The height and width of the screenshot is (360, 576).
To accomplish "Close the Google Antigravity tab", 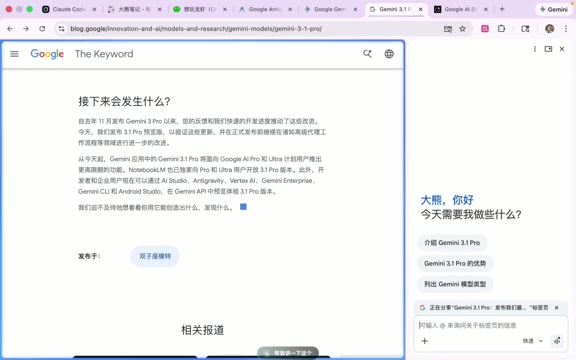I will click(290, 9).
